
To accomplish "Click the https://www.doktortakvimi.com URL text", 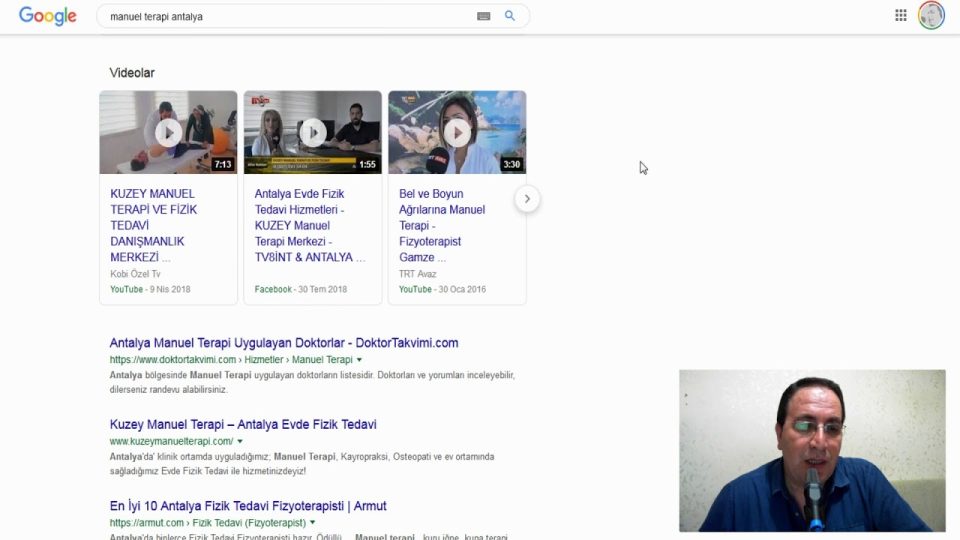I will click(x=173, y=359).
